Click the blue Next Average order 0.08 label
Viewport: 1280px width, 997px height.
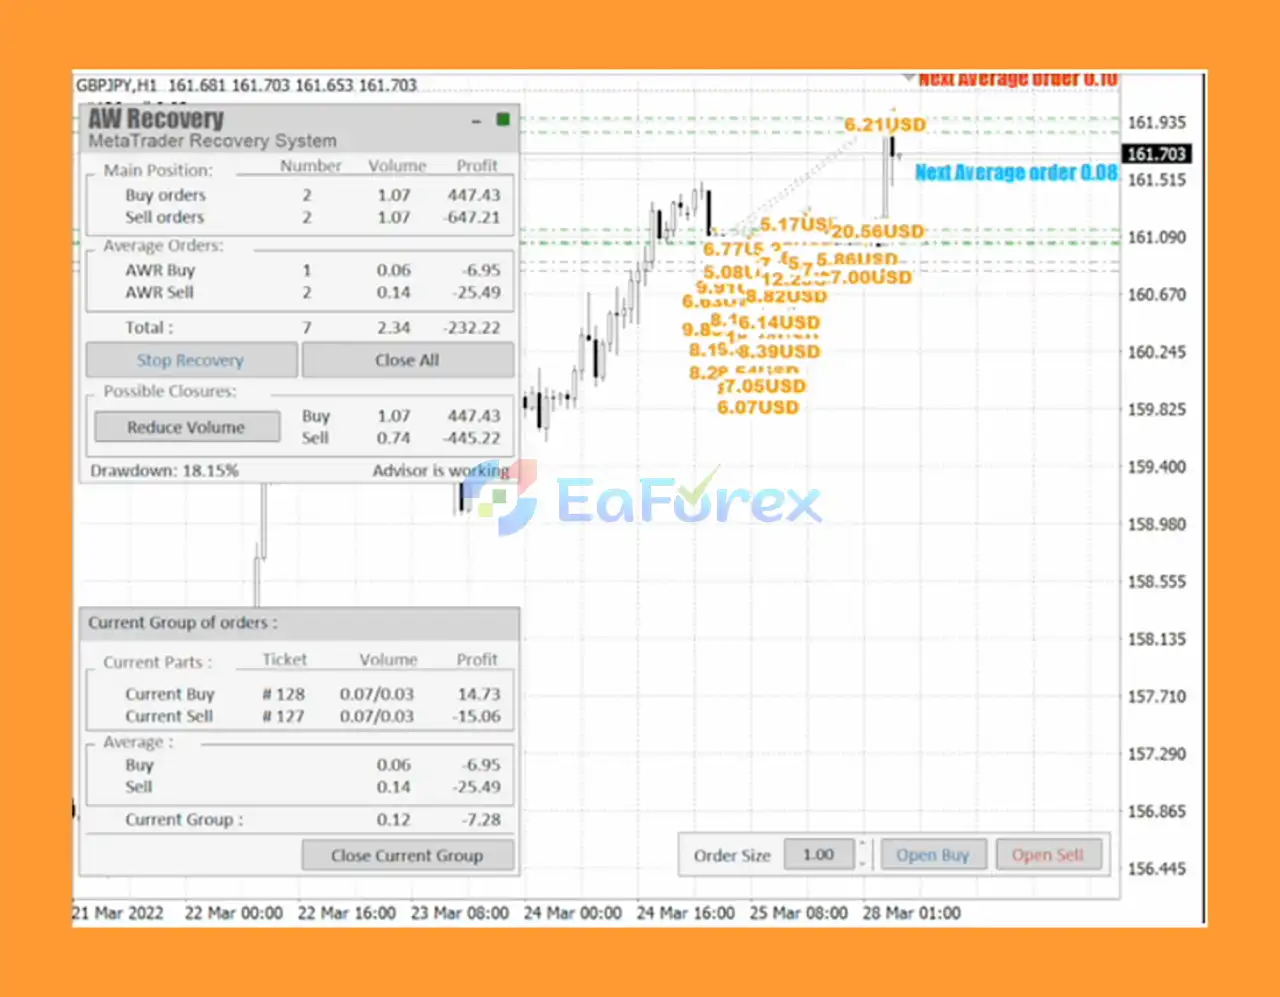1016,173
